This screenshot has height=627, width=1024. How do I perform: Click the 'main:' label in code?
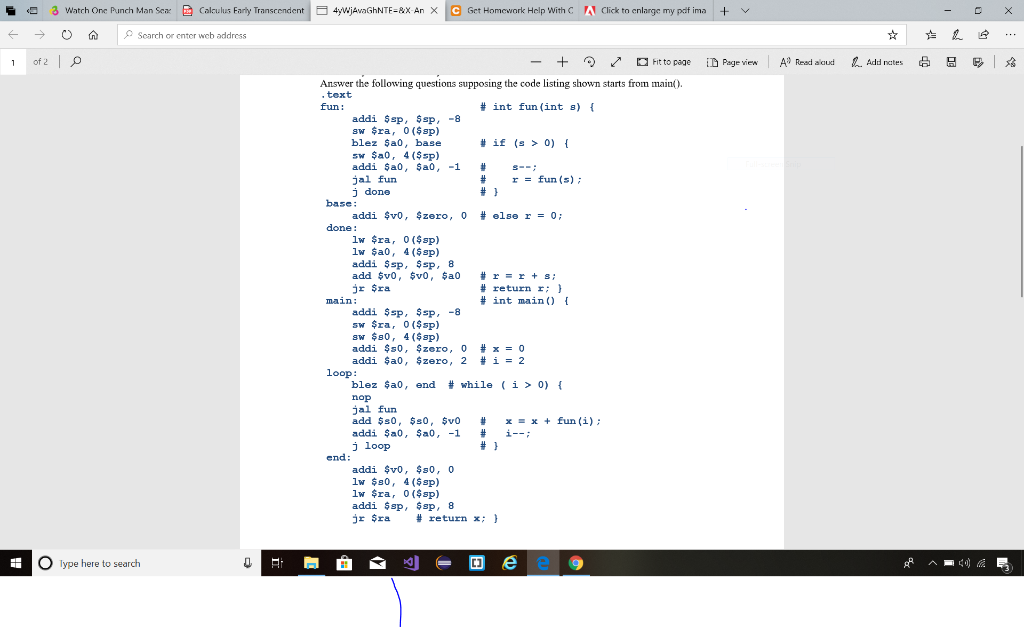(342, 300)
